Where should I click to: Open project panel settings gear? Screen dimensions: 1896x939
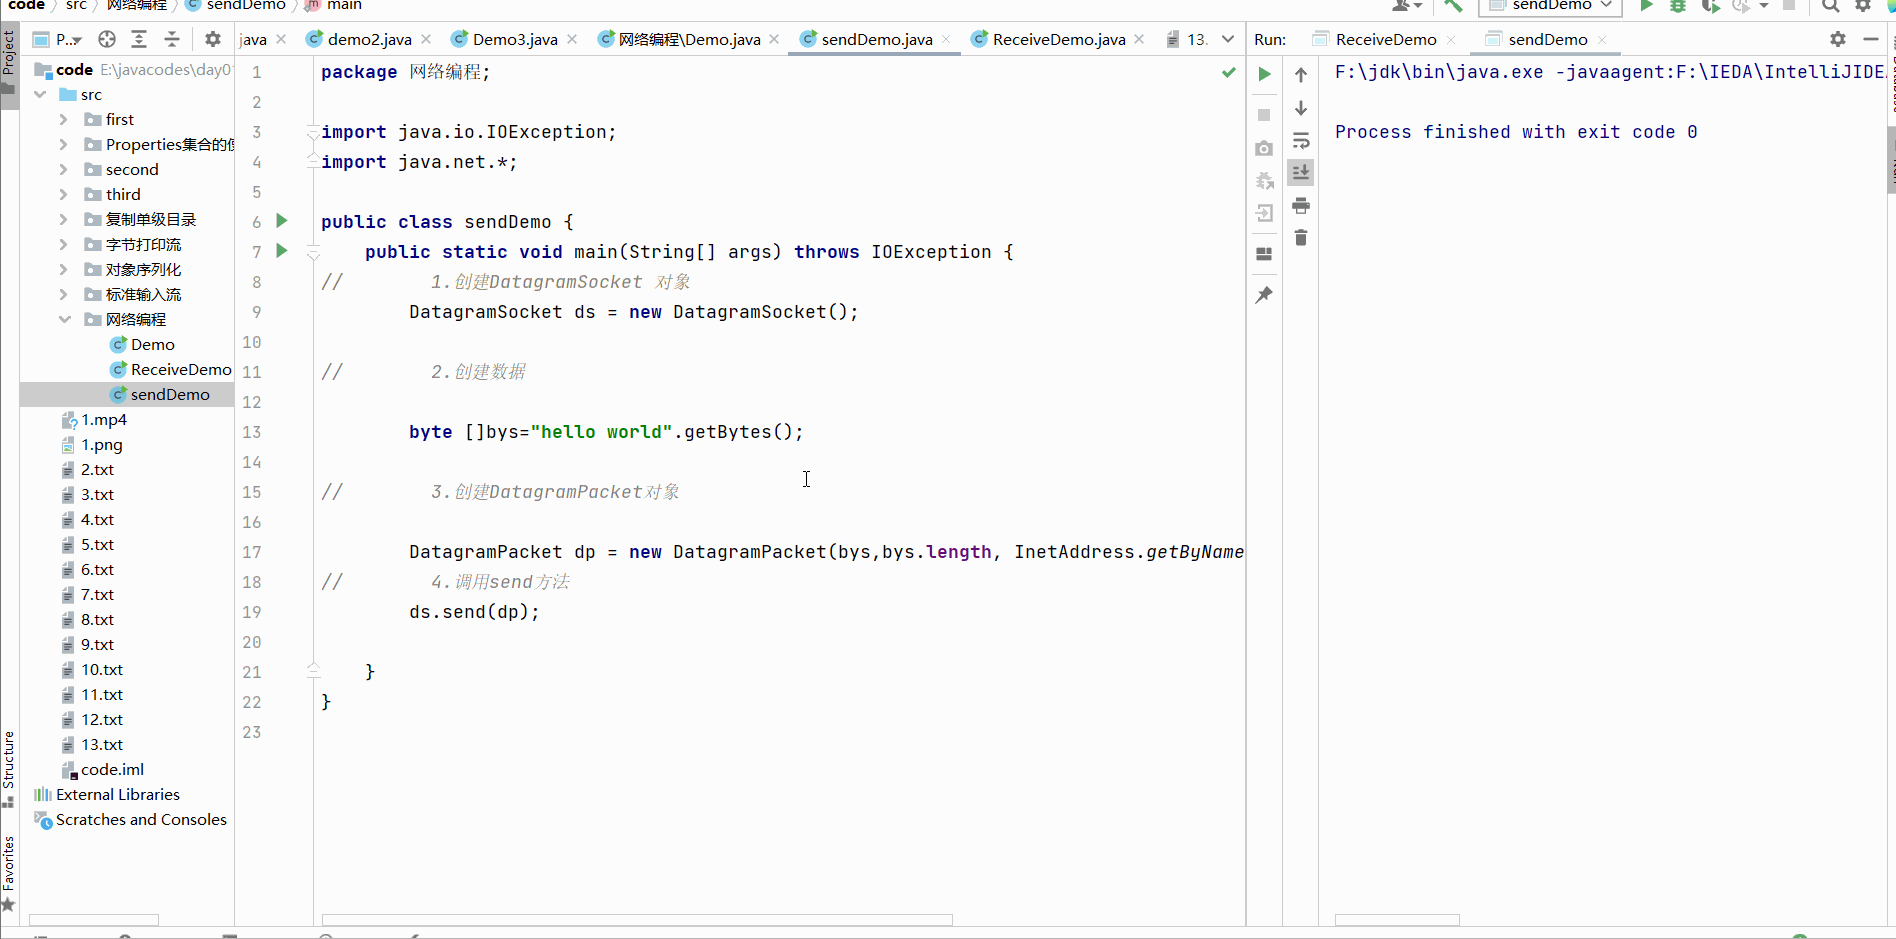[x=213, y=39]
